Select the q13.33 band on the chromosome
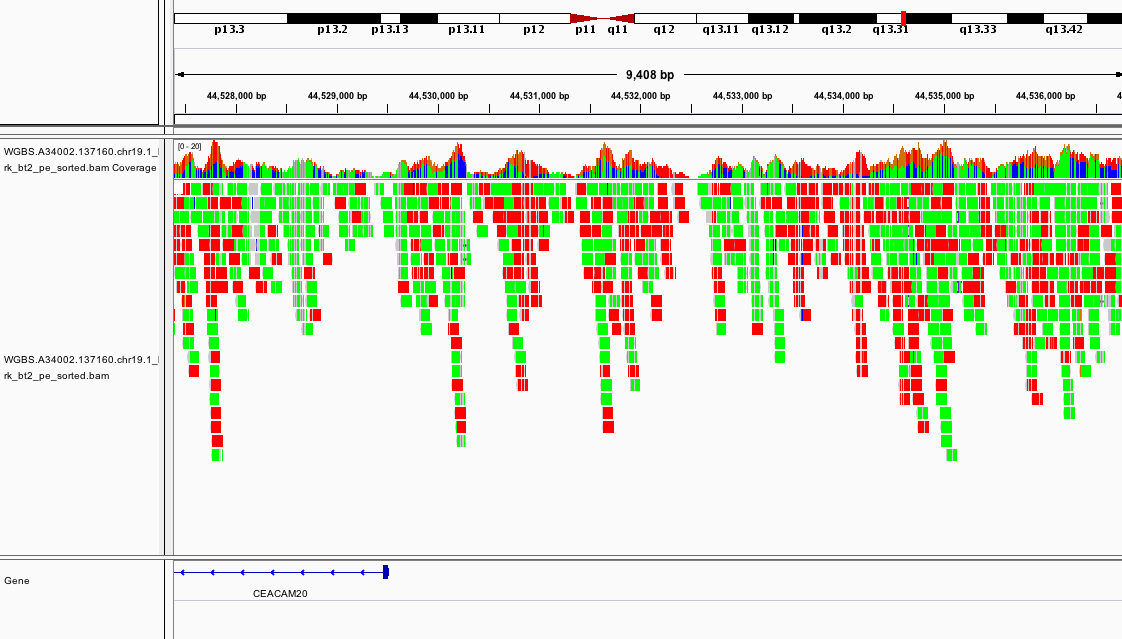Image resolution: width=1122 pixels, height=639 pixels. coord(978,18)
